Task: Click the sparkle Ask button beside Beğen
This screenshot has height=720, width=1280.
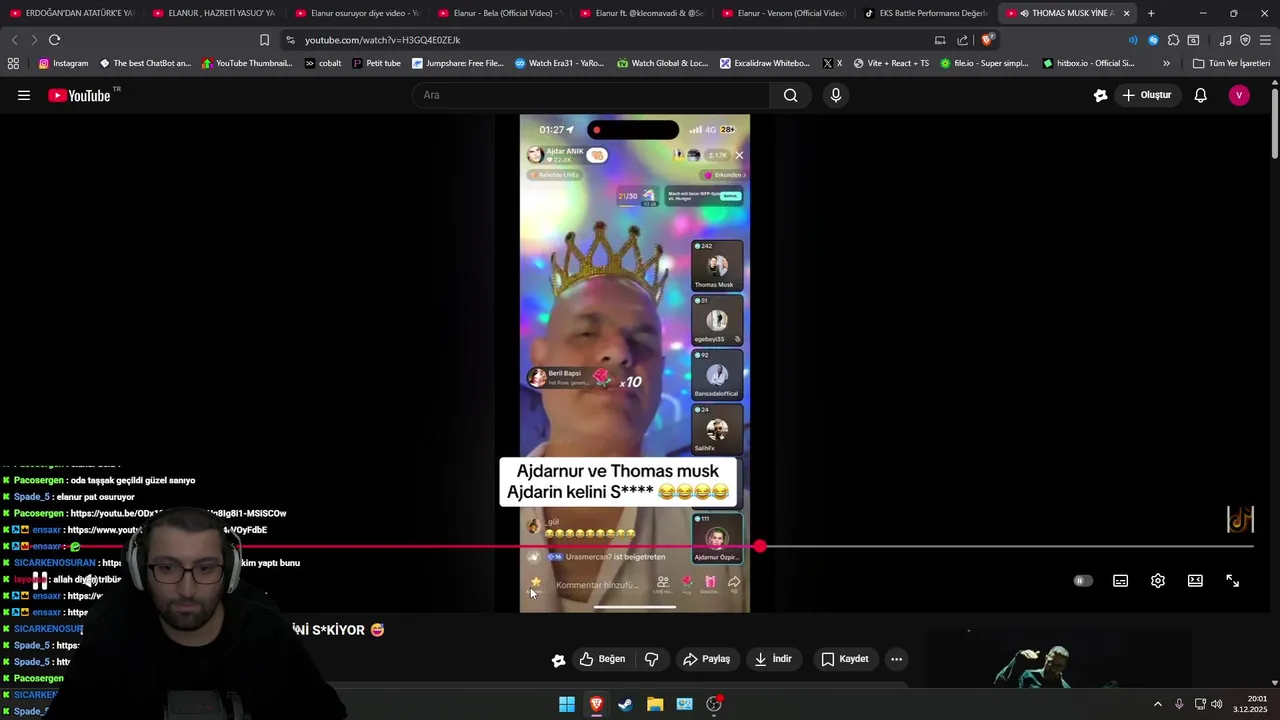Action: (558, 659)
